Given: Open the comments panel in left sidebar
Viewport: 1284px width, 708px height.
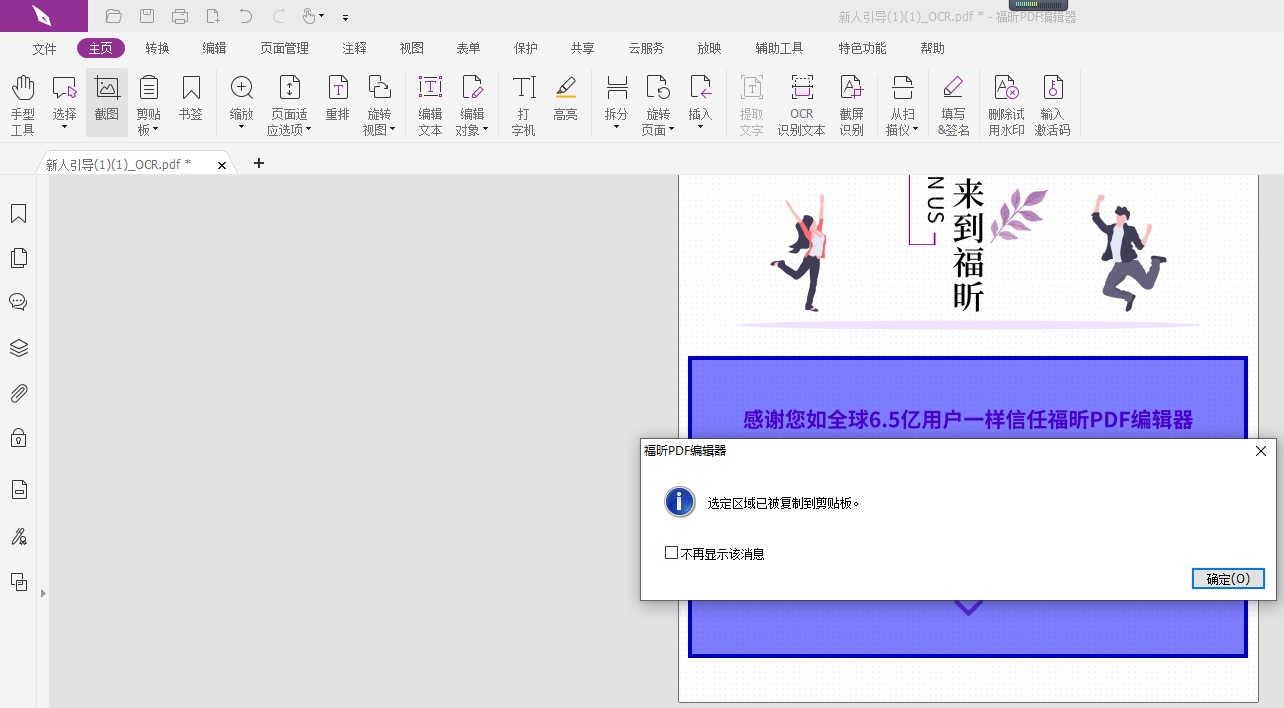Looking at the screenshot, I should pyautogui.click(x=18, y=301).
